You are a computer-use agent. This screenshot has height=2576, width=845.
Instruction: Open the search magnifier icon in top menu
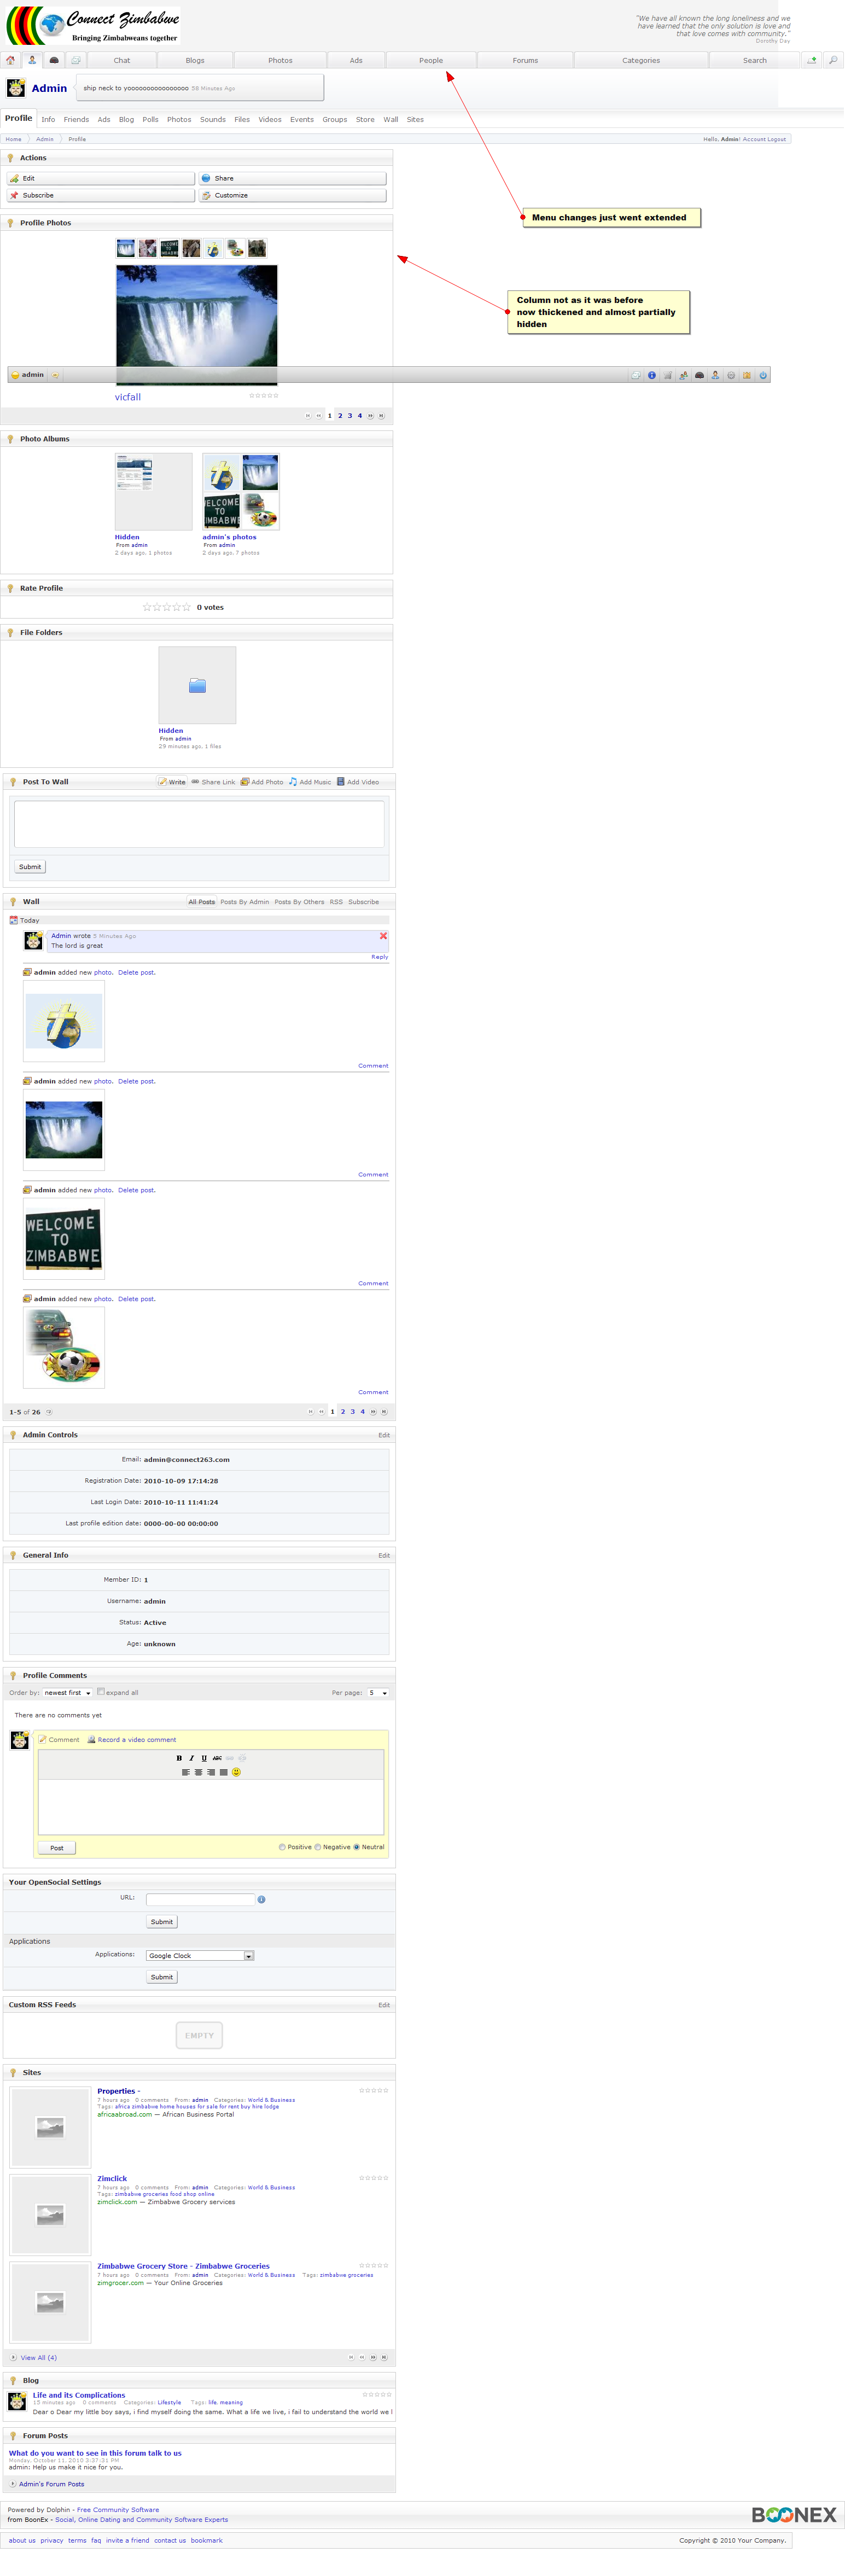tap(833, 60)
